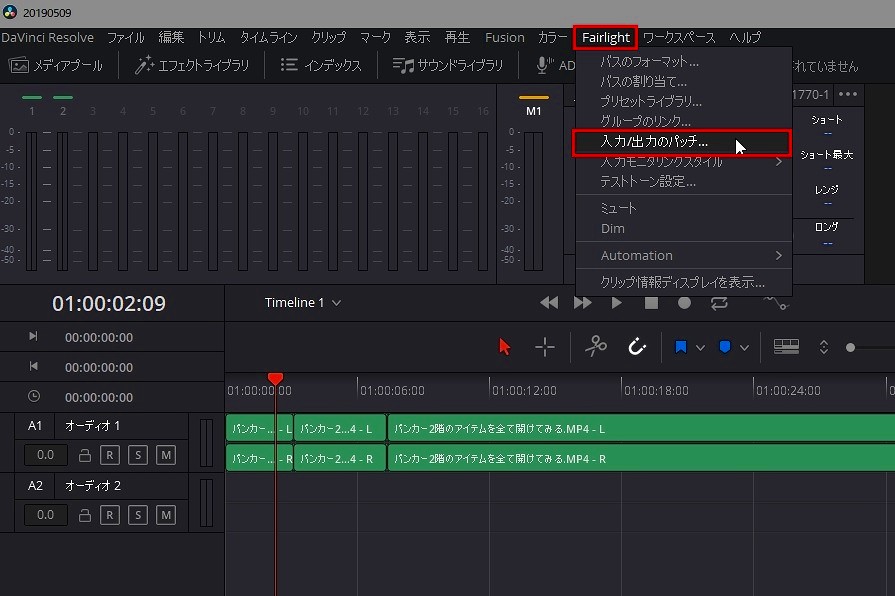Mute the オーディオ 1 track

pyautogui.click(x=165, y=456)
